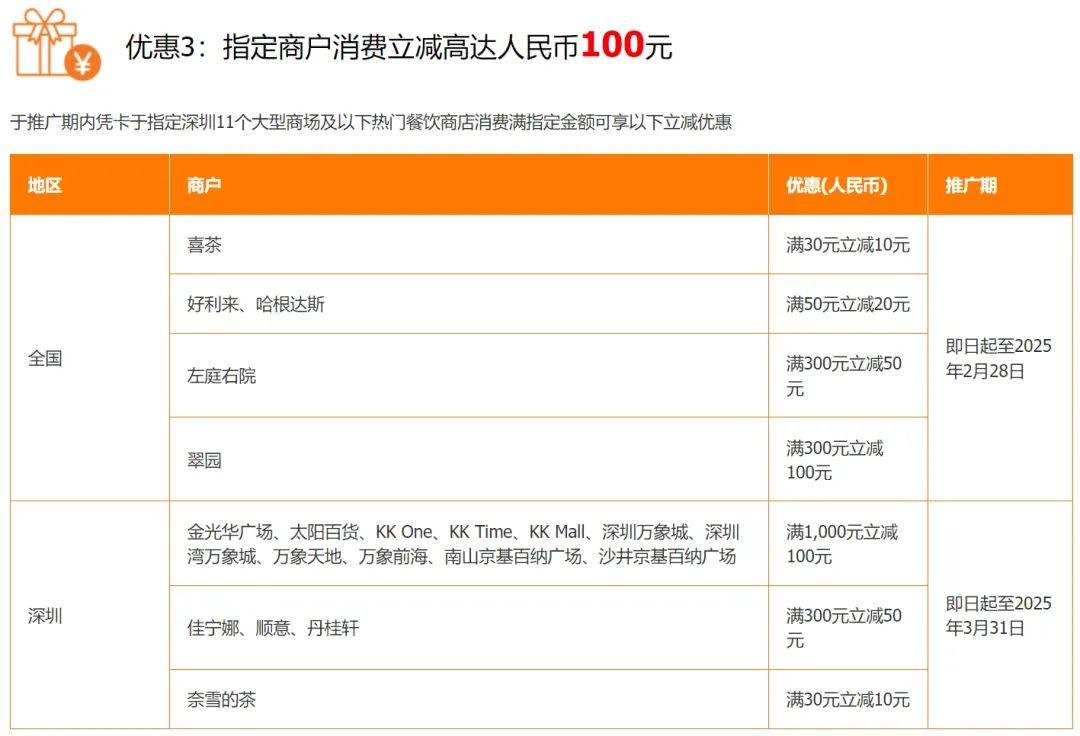The height and width of the screenshot is (736, 1080).
Task: Click the intro sentence starting with '于推广期内凭卡'
Action: [x=371, y=123]
